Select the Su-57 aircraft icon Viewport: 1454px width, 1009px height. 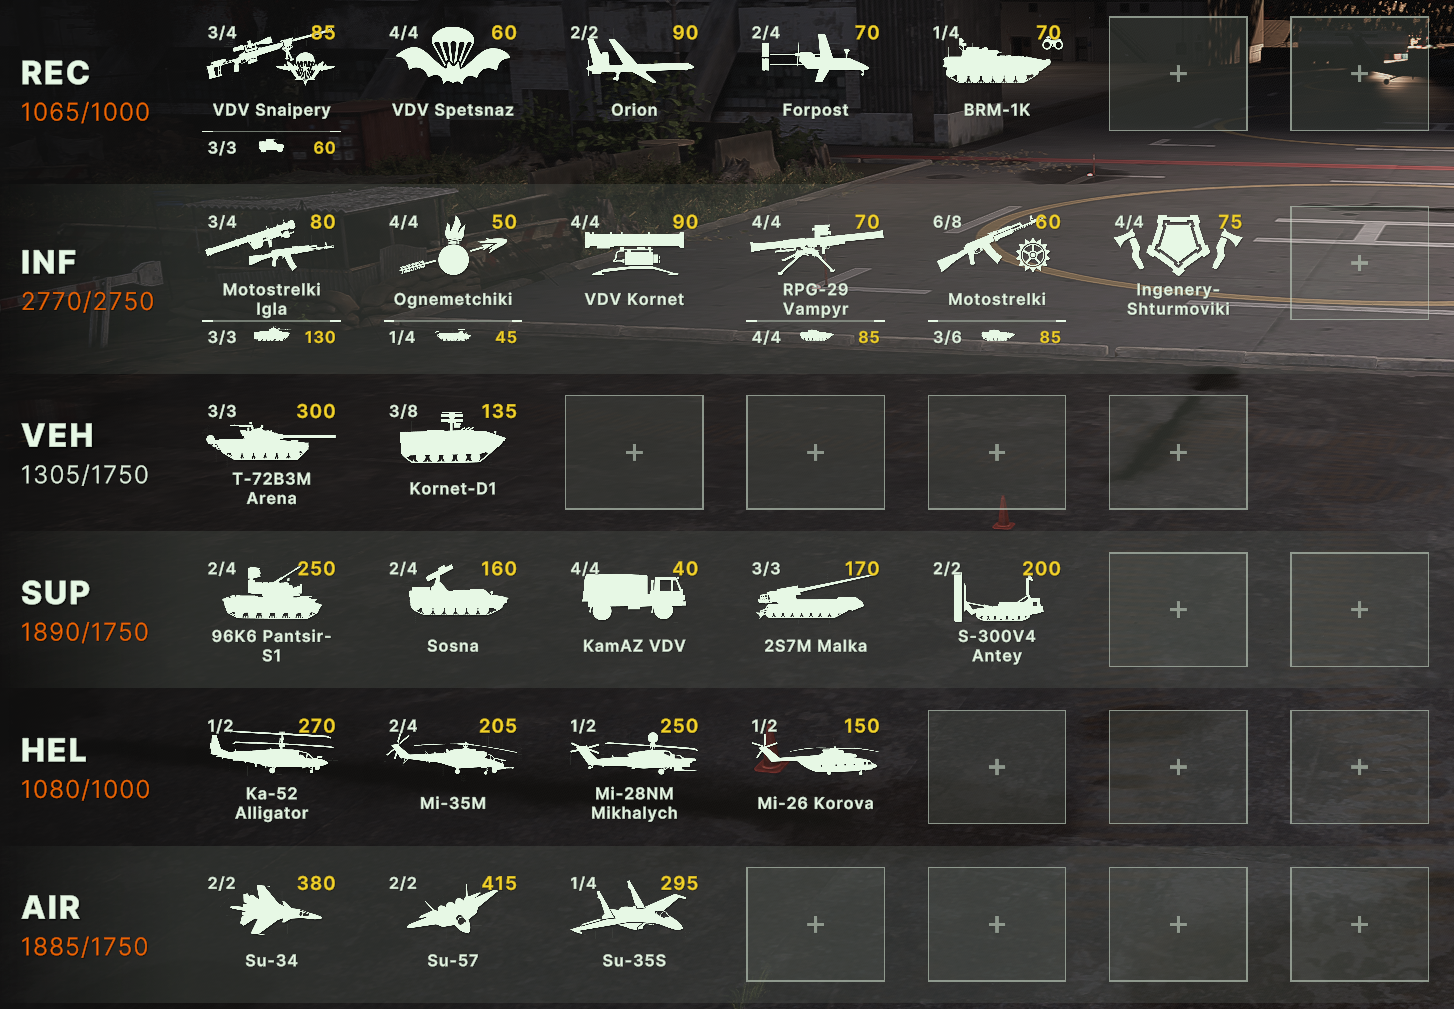tap(453, 909)
